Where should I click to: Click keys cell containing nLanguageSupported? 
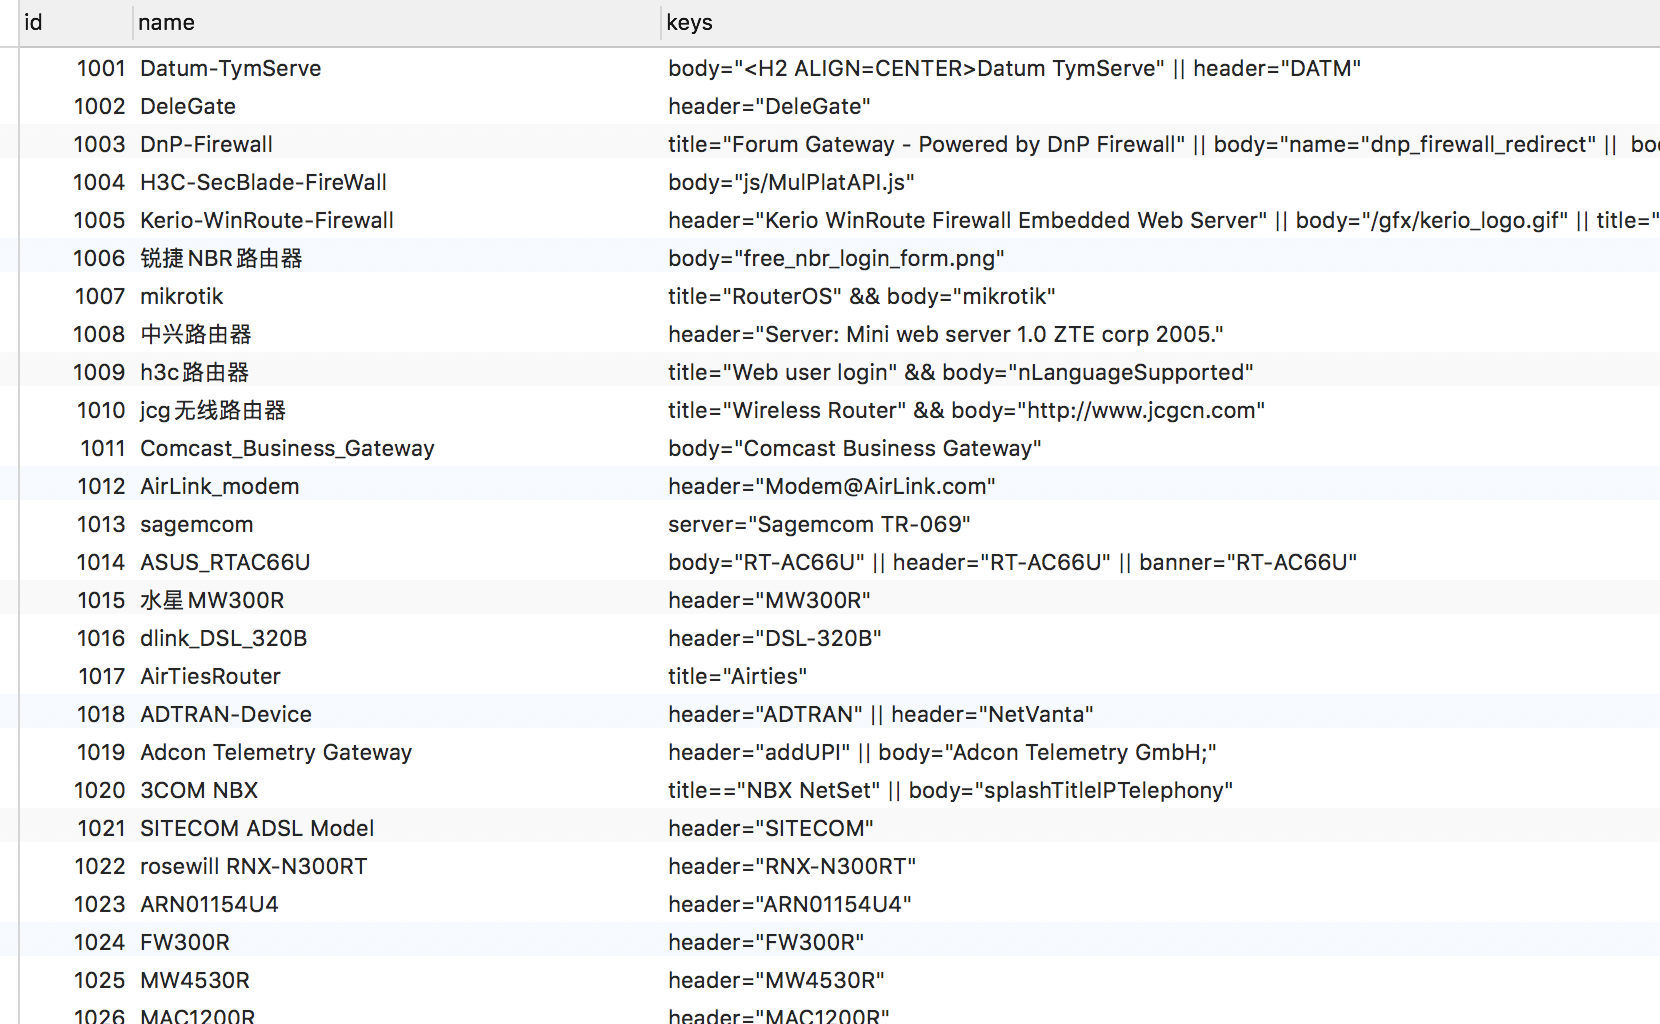click(x=1161, y=372)
